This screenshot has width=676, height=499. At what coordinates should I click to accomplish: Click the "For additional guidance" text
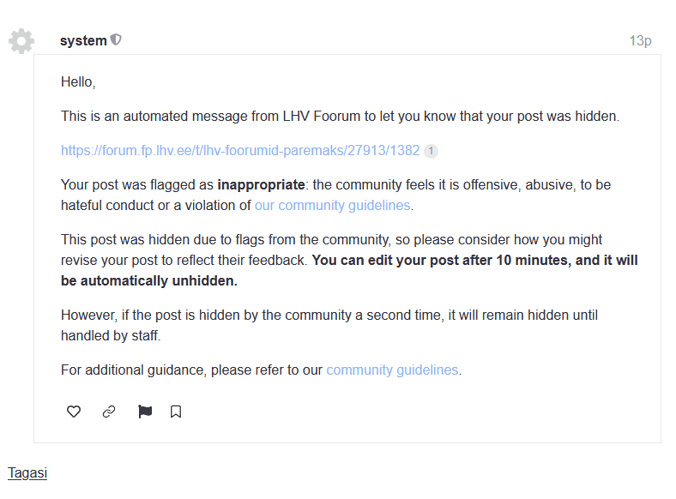[x=191, y=369]
